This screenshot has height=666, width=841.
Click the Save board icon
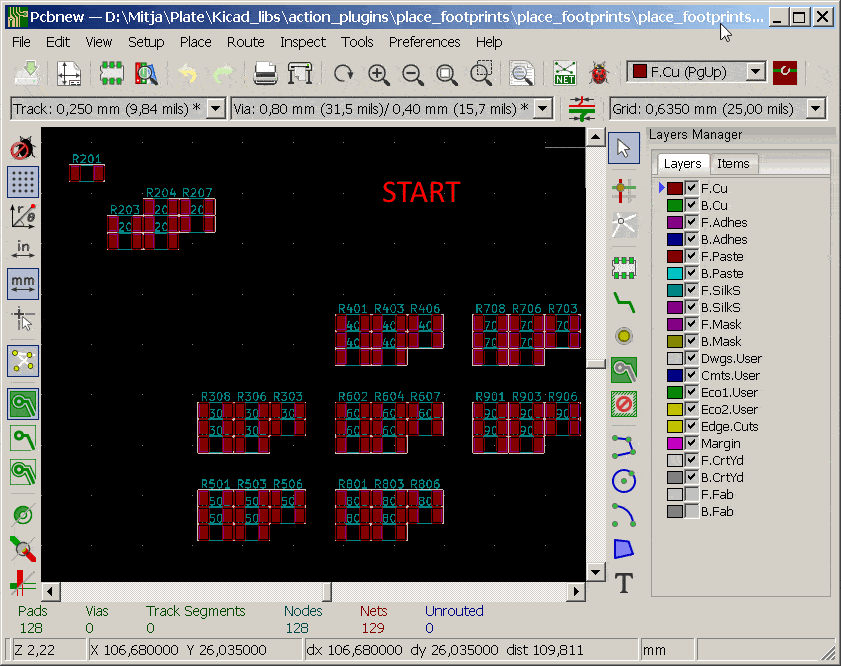click(27, 72)
